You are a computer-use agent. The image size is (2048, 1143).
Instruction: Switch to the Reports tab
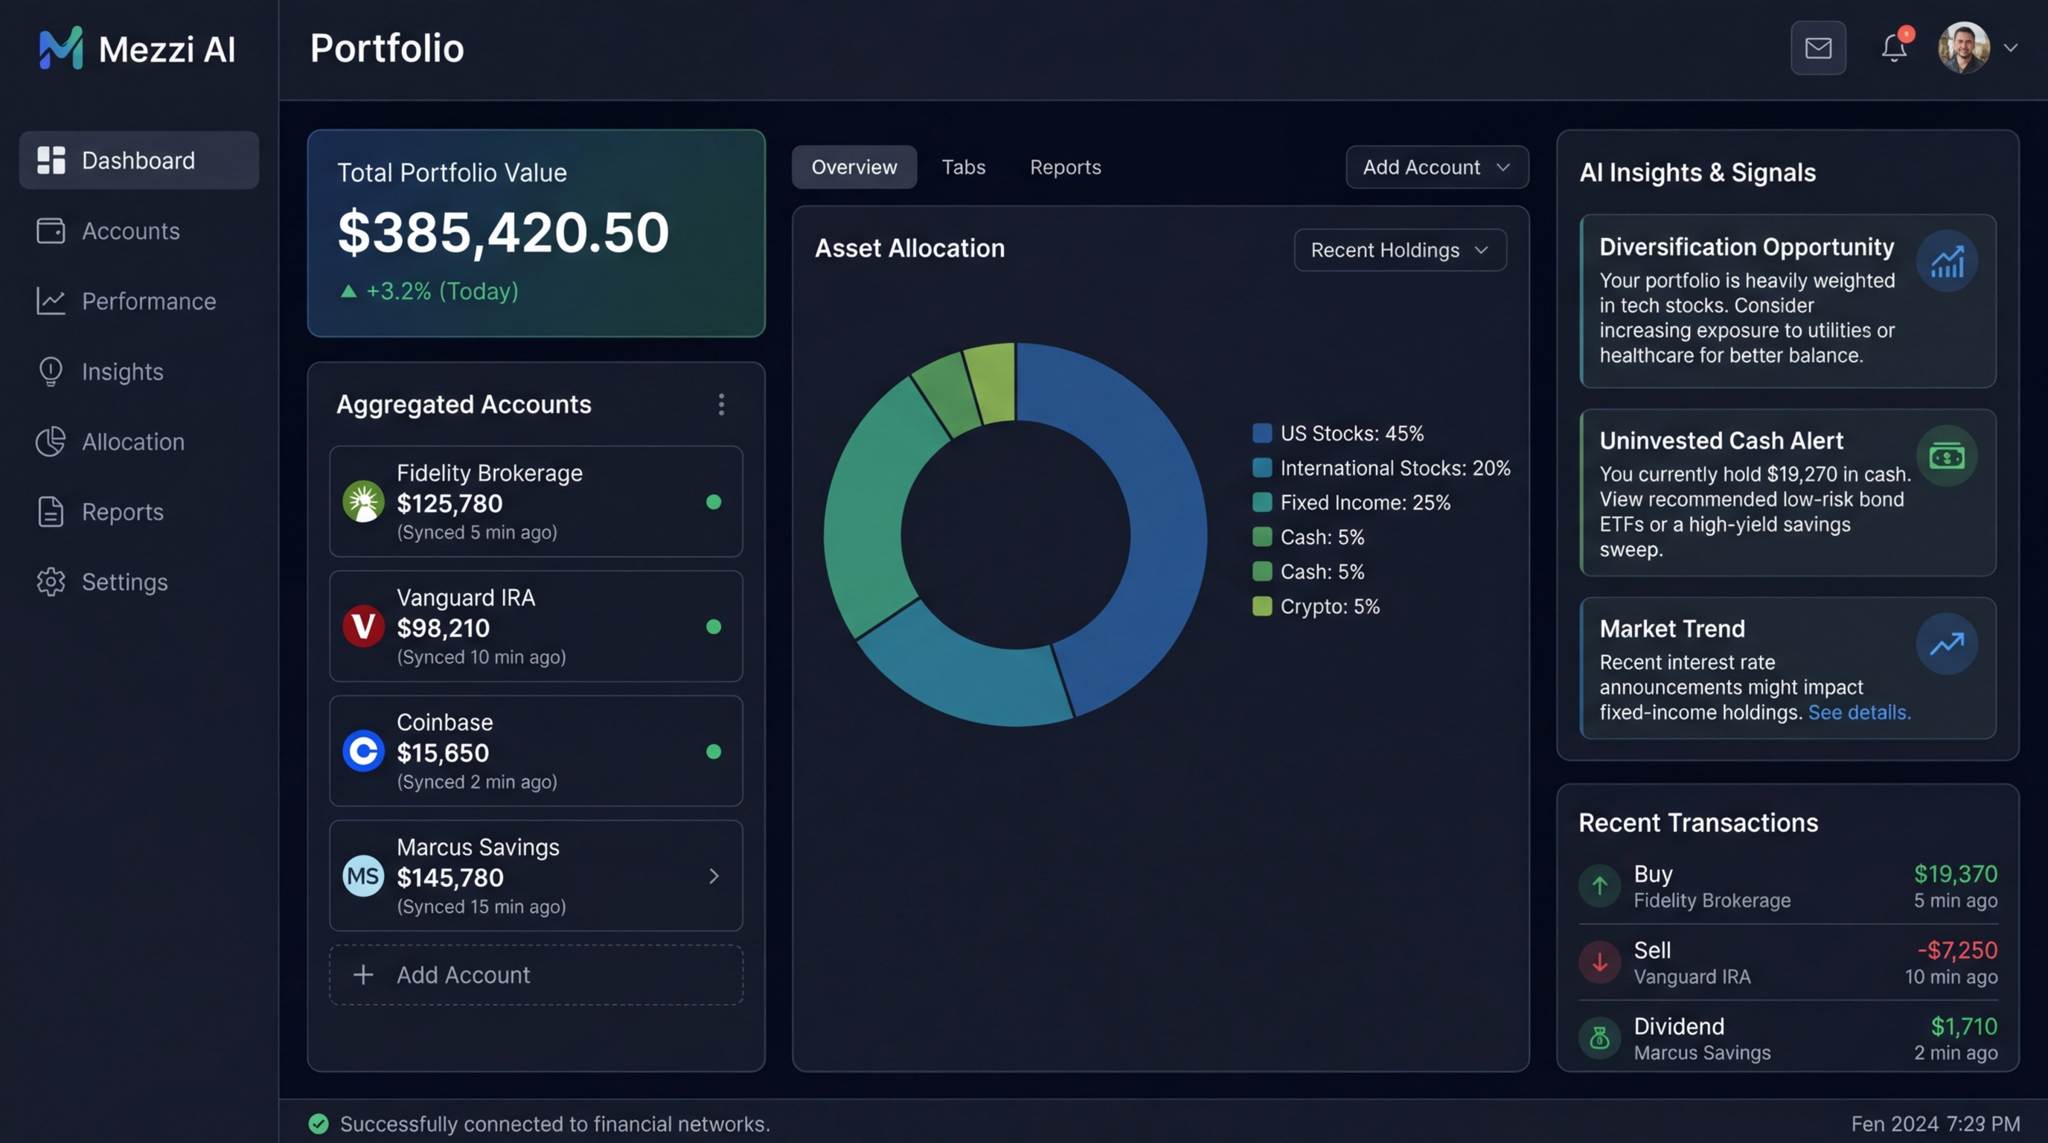[x=1065, y=167]
